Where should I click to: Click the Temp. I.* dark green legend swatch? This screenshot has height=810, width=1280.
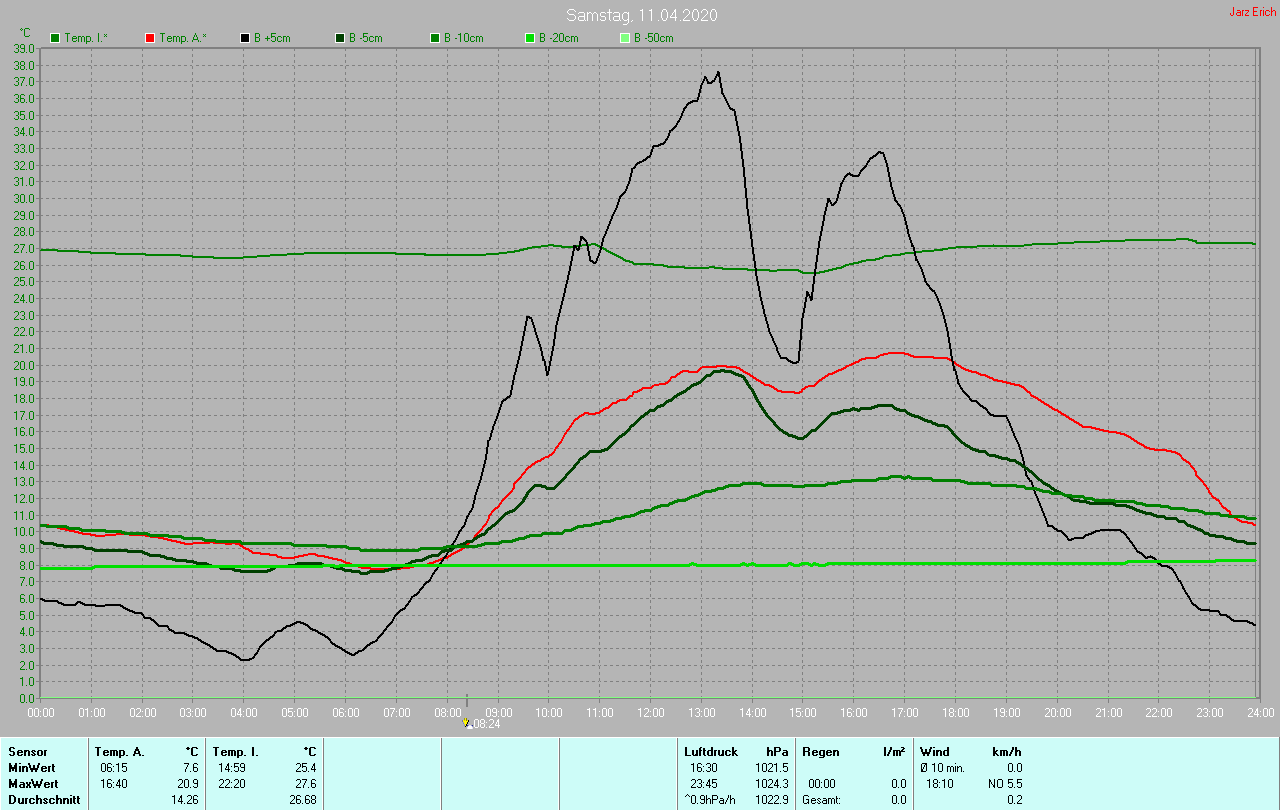pyautogui.click(x=55, y=38)
